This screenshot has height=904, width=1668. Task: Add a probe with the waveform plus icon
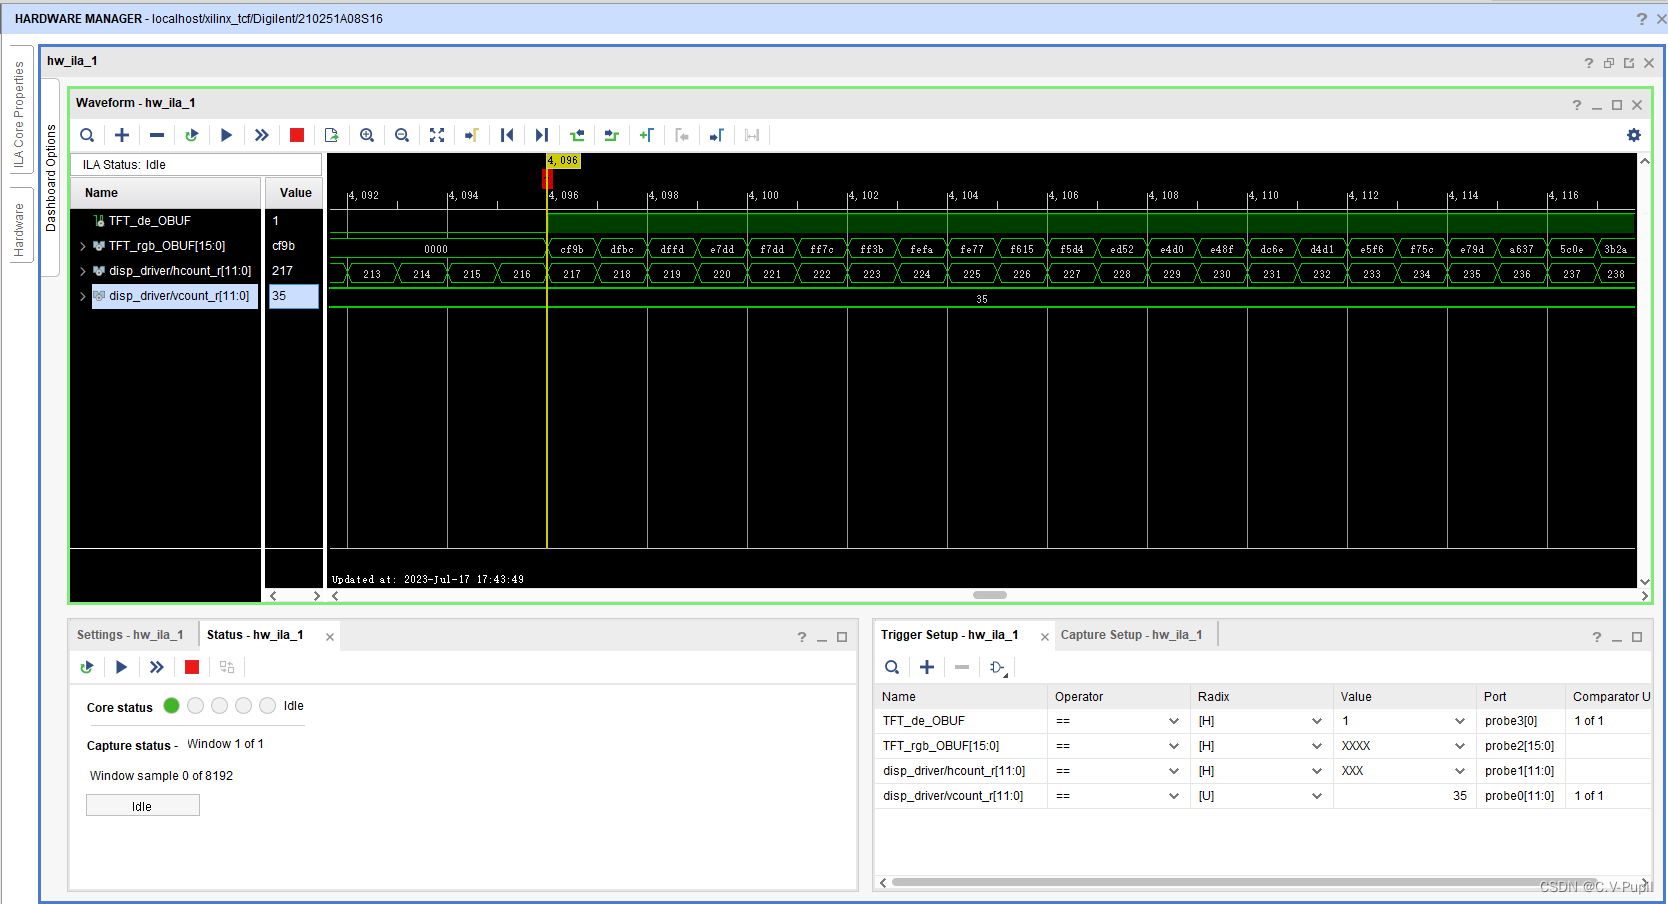[x=122, y=135]
